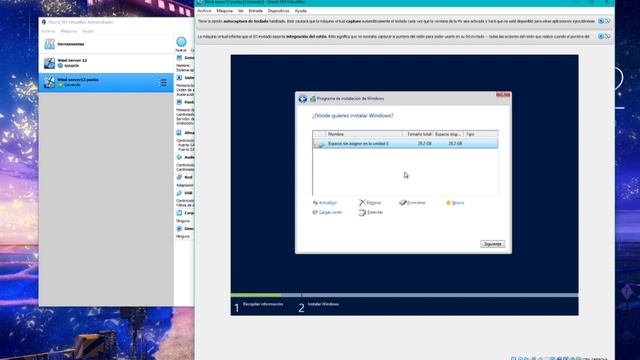Image resolution: width=640 pixels, height=360 pixels.
Task: Select unassigned space on drive 0 row
Action: coord(405,144)
